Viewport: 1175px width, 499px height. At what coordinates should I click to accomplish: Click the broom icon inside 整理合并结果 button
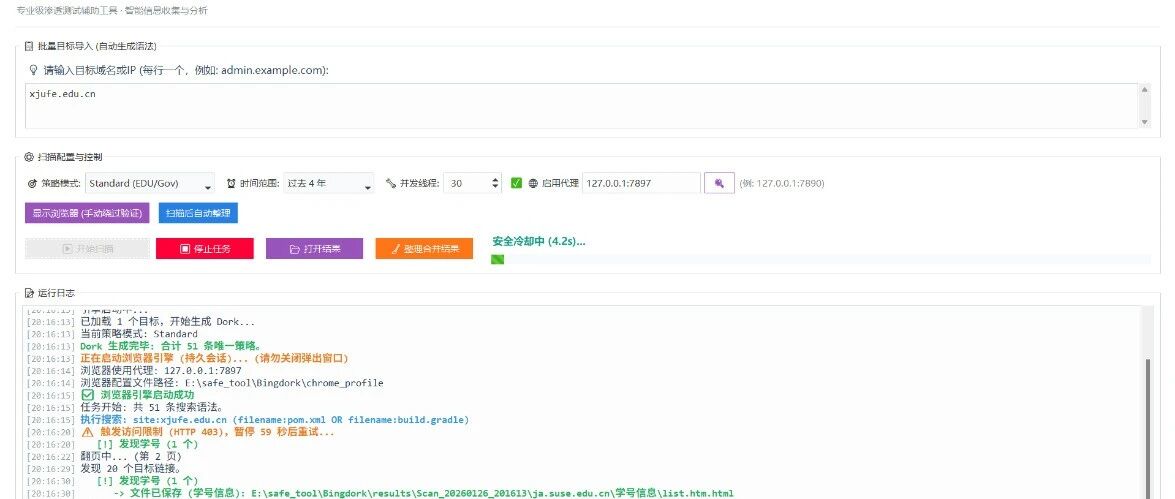point(397,249)
